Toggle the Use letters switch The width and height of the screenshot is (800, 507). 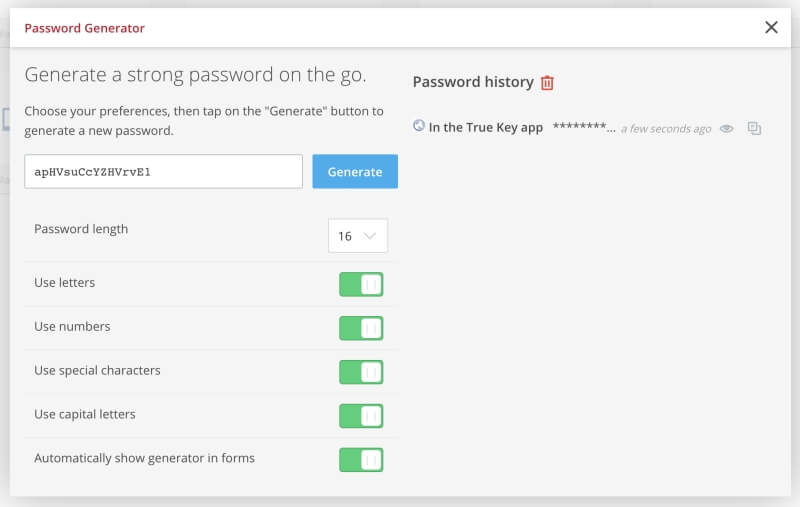point(361,284)
